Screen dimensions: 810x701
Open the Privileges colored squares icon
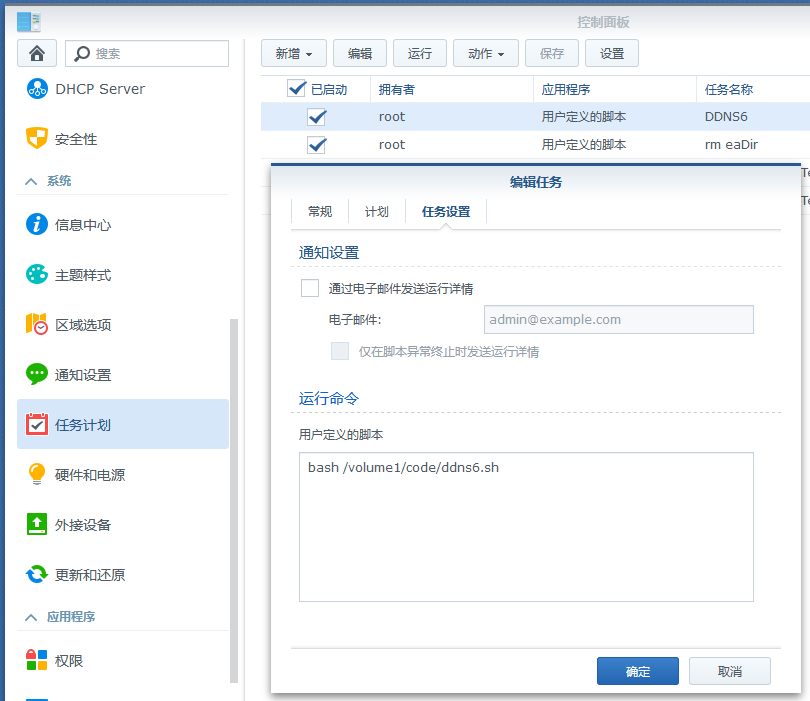point(37,660)
